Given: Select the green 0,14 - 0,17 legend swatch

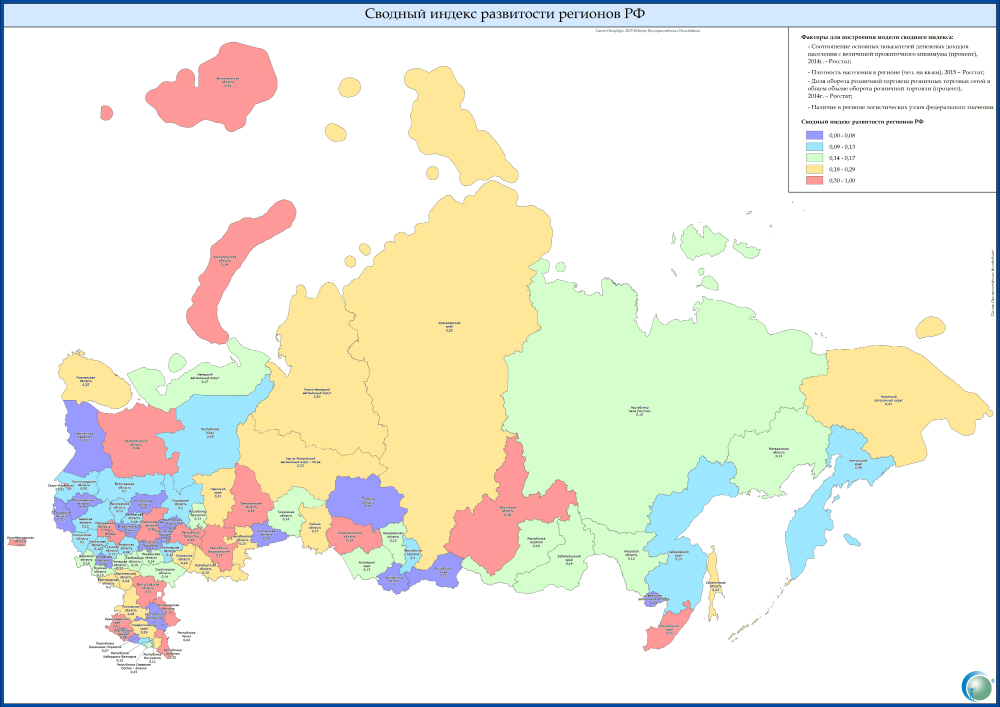Looking at the screenshot, I should [815, 158].
